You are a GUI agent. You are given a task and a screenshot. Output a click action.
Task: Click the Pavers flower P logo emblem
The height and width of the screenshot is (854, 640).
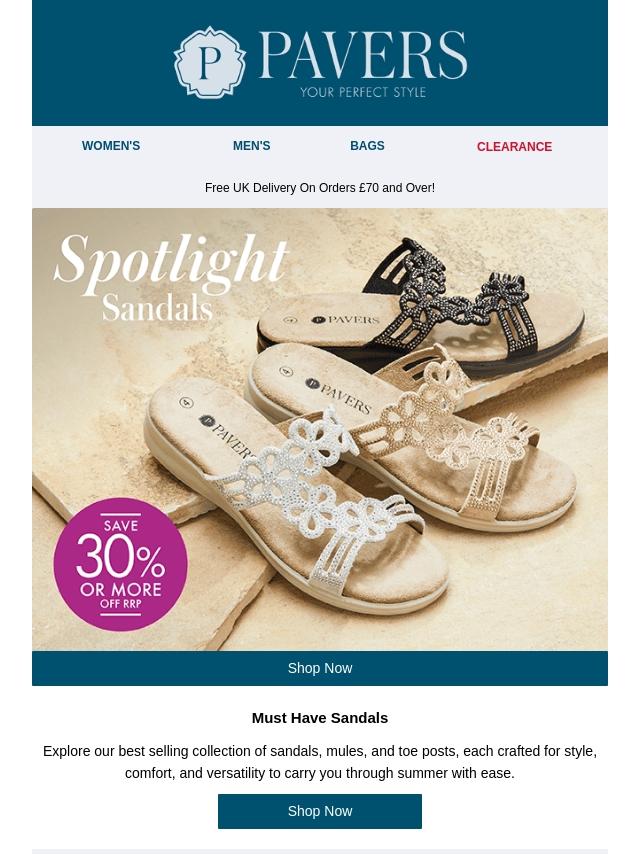[209, 62]
